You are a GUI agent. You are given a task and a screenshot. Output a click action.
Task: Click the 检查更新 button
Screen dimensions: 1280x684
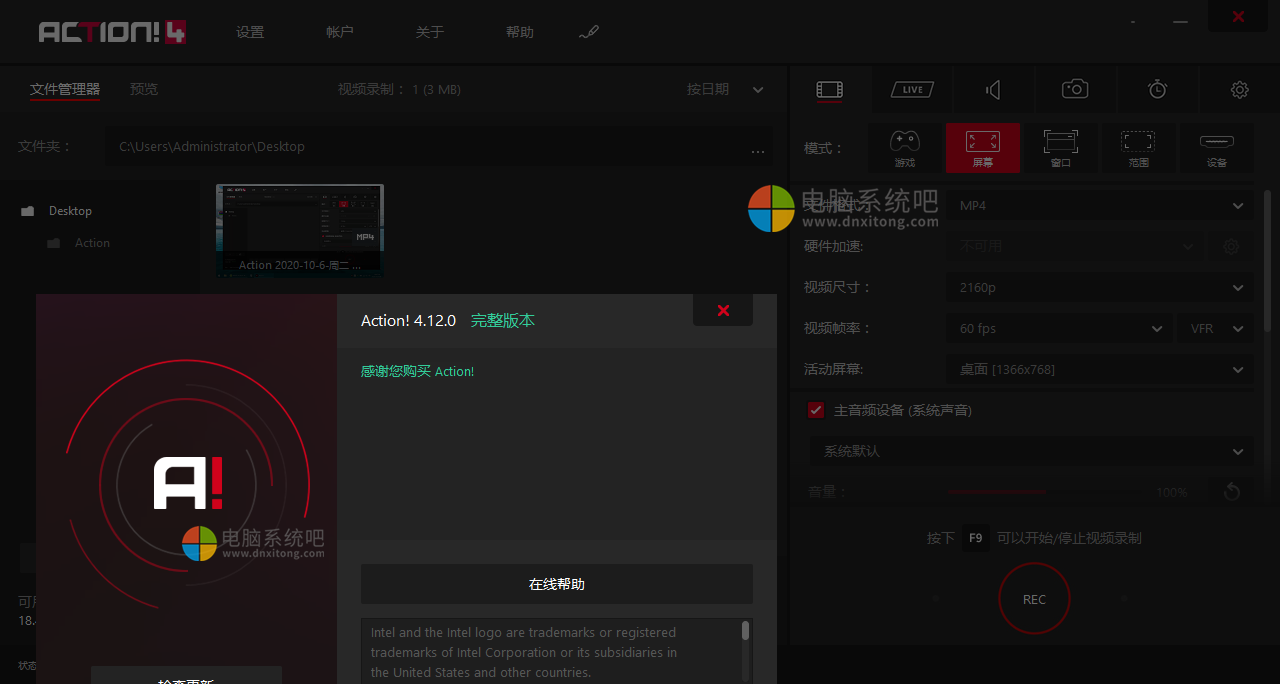click(x=186, y=677)
